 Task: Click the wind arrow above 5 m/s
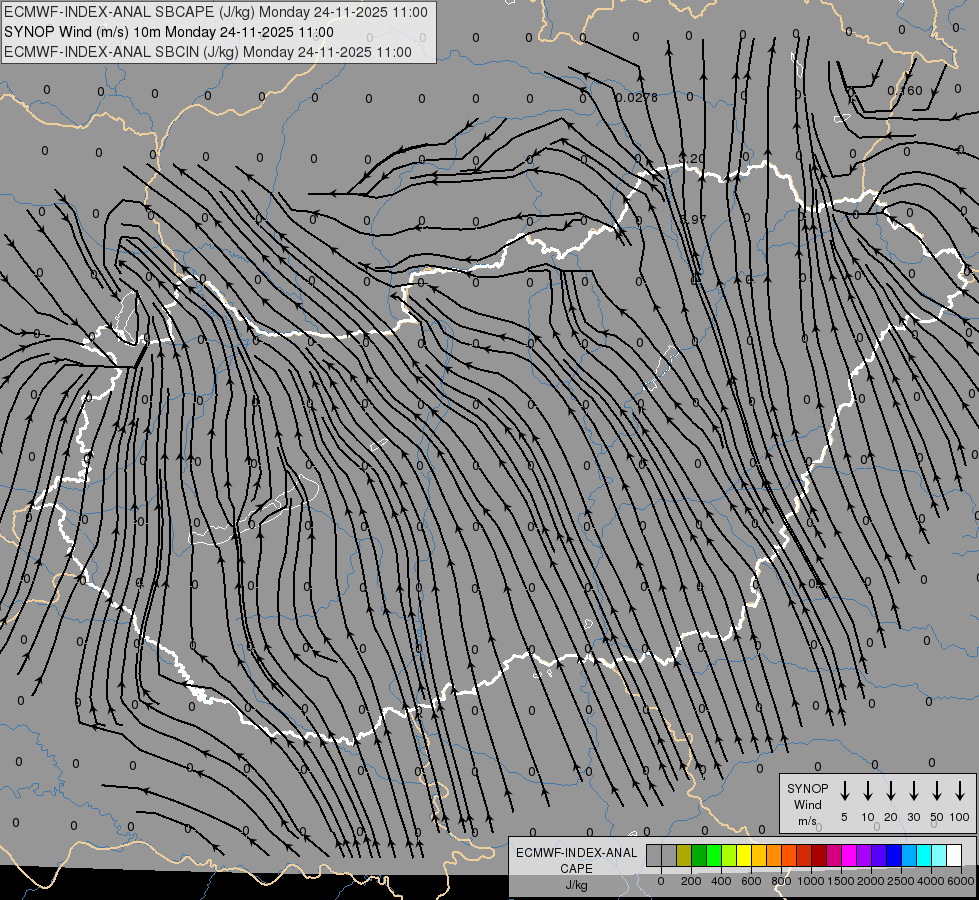pyautogui.click(x=844, y=791)
